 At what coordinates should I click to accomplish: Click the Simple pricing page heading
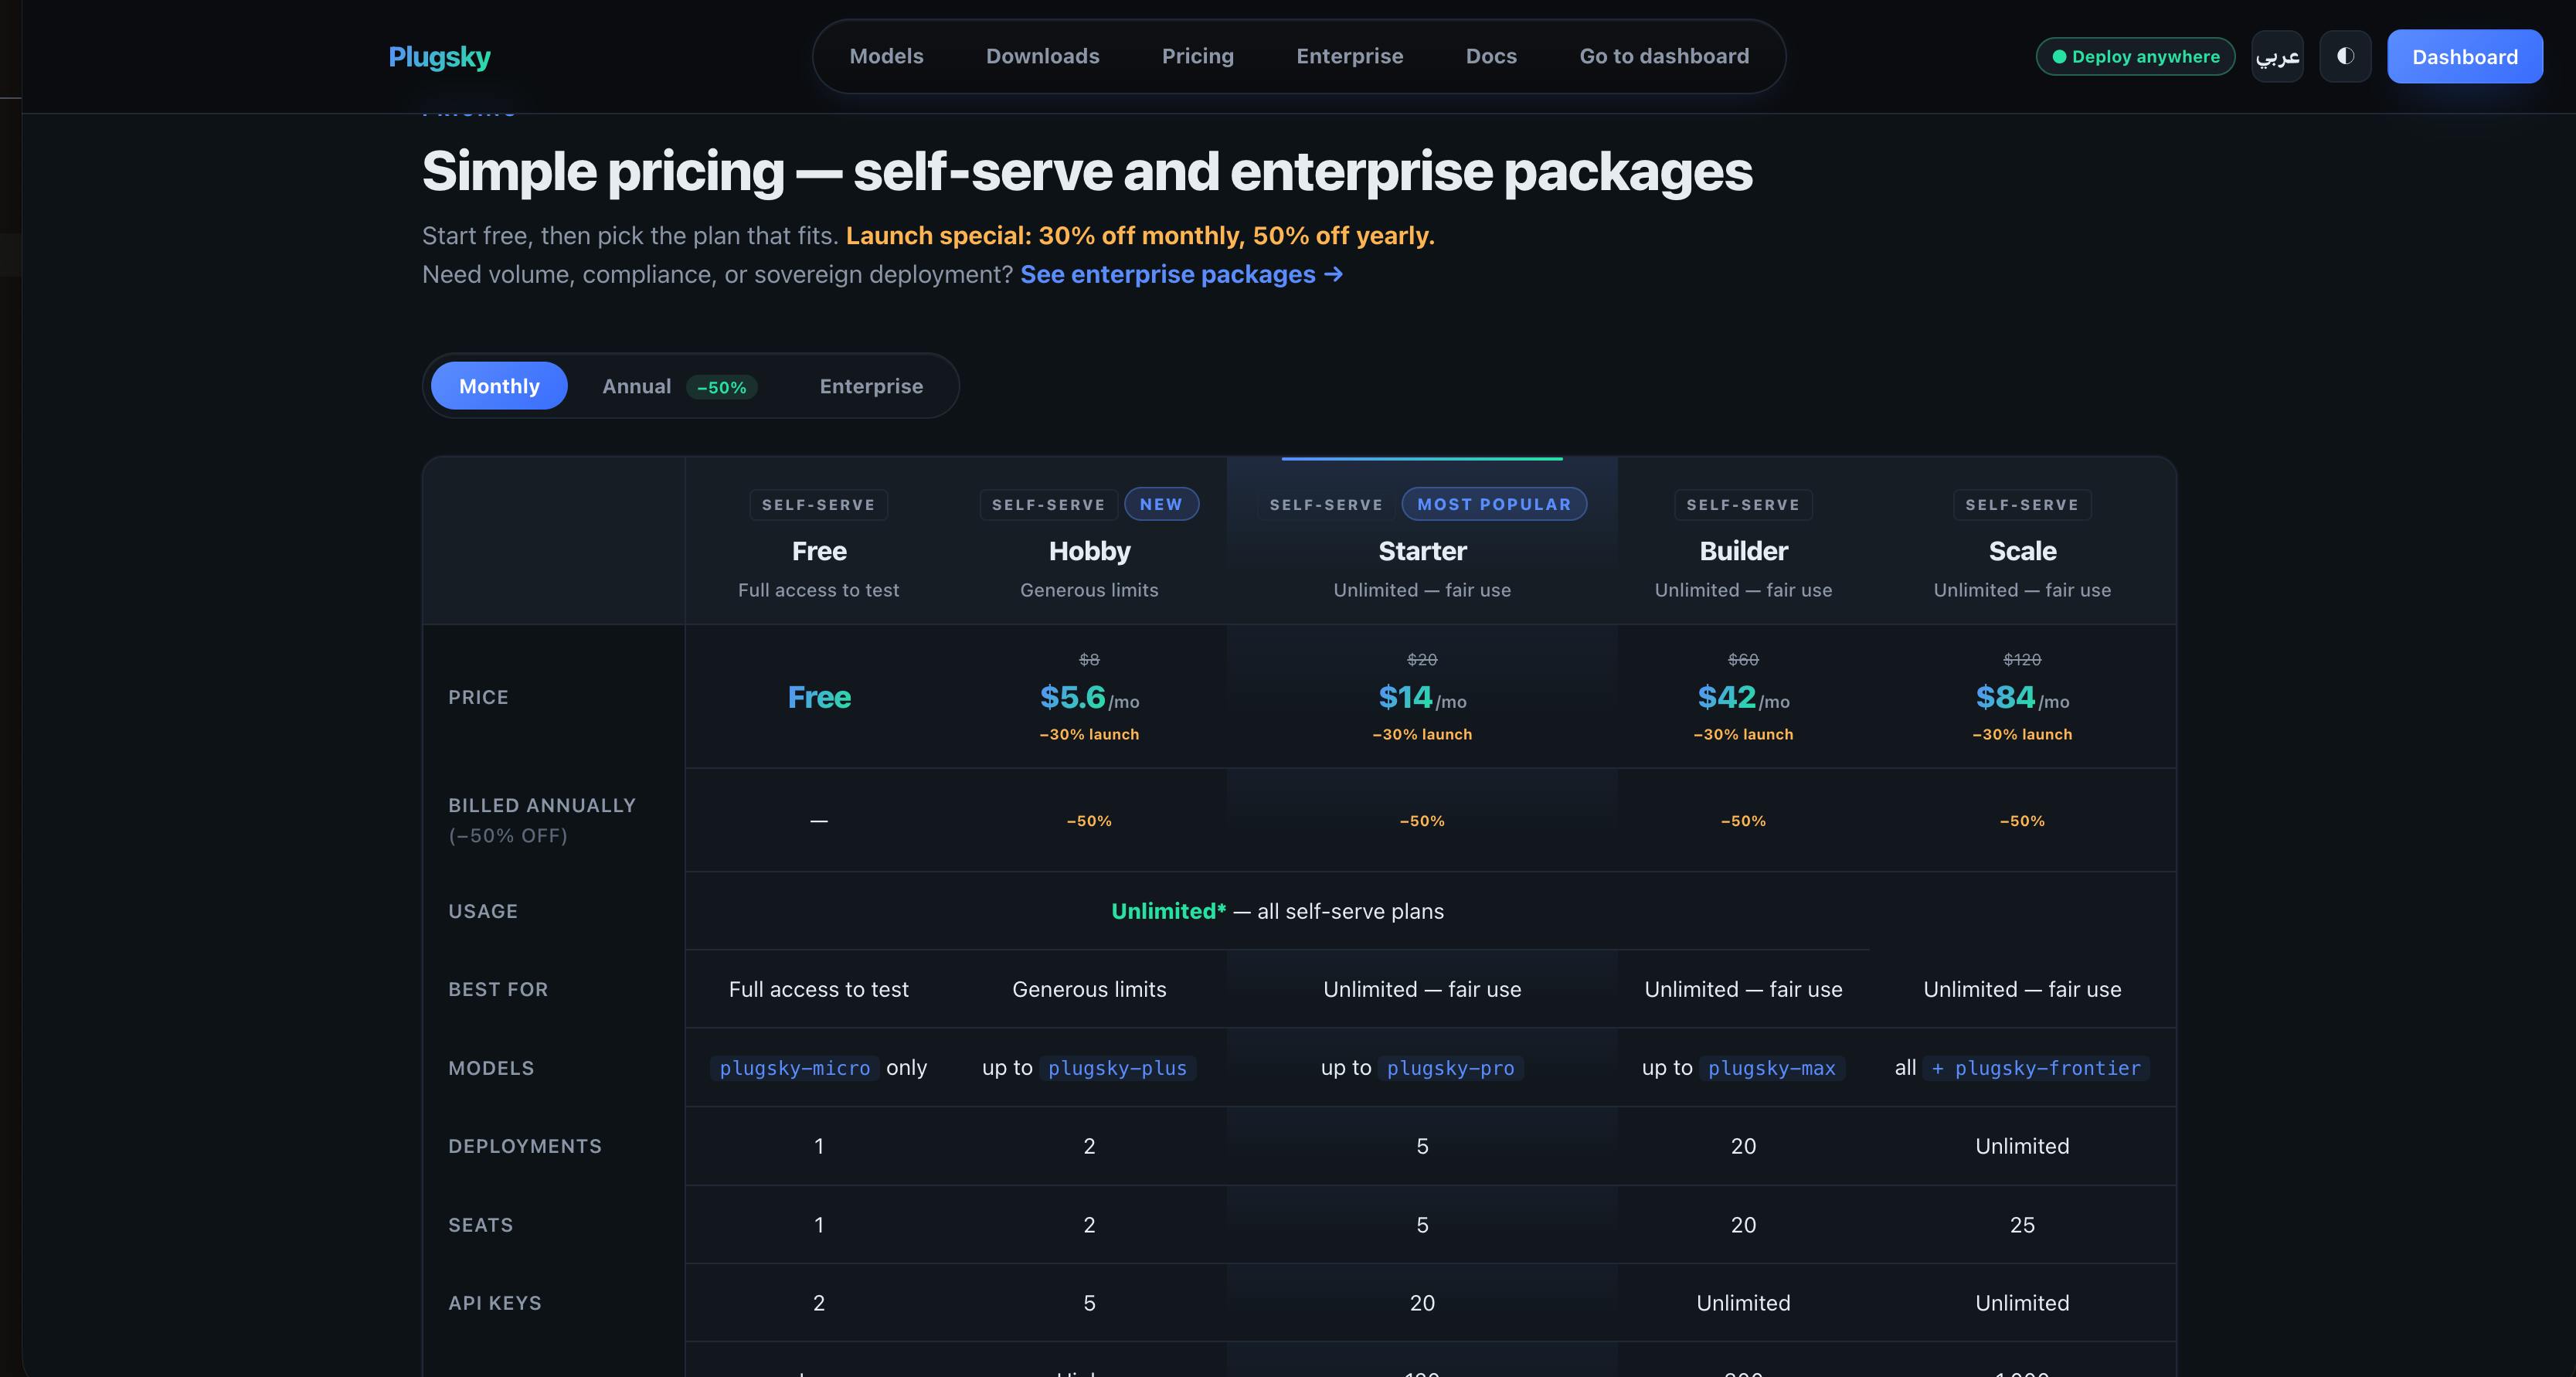tap(1087, 171)
